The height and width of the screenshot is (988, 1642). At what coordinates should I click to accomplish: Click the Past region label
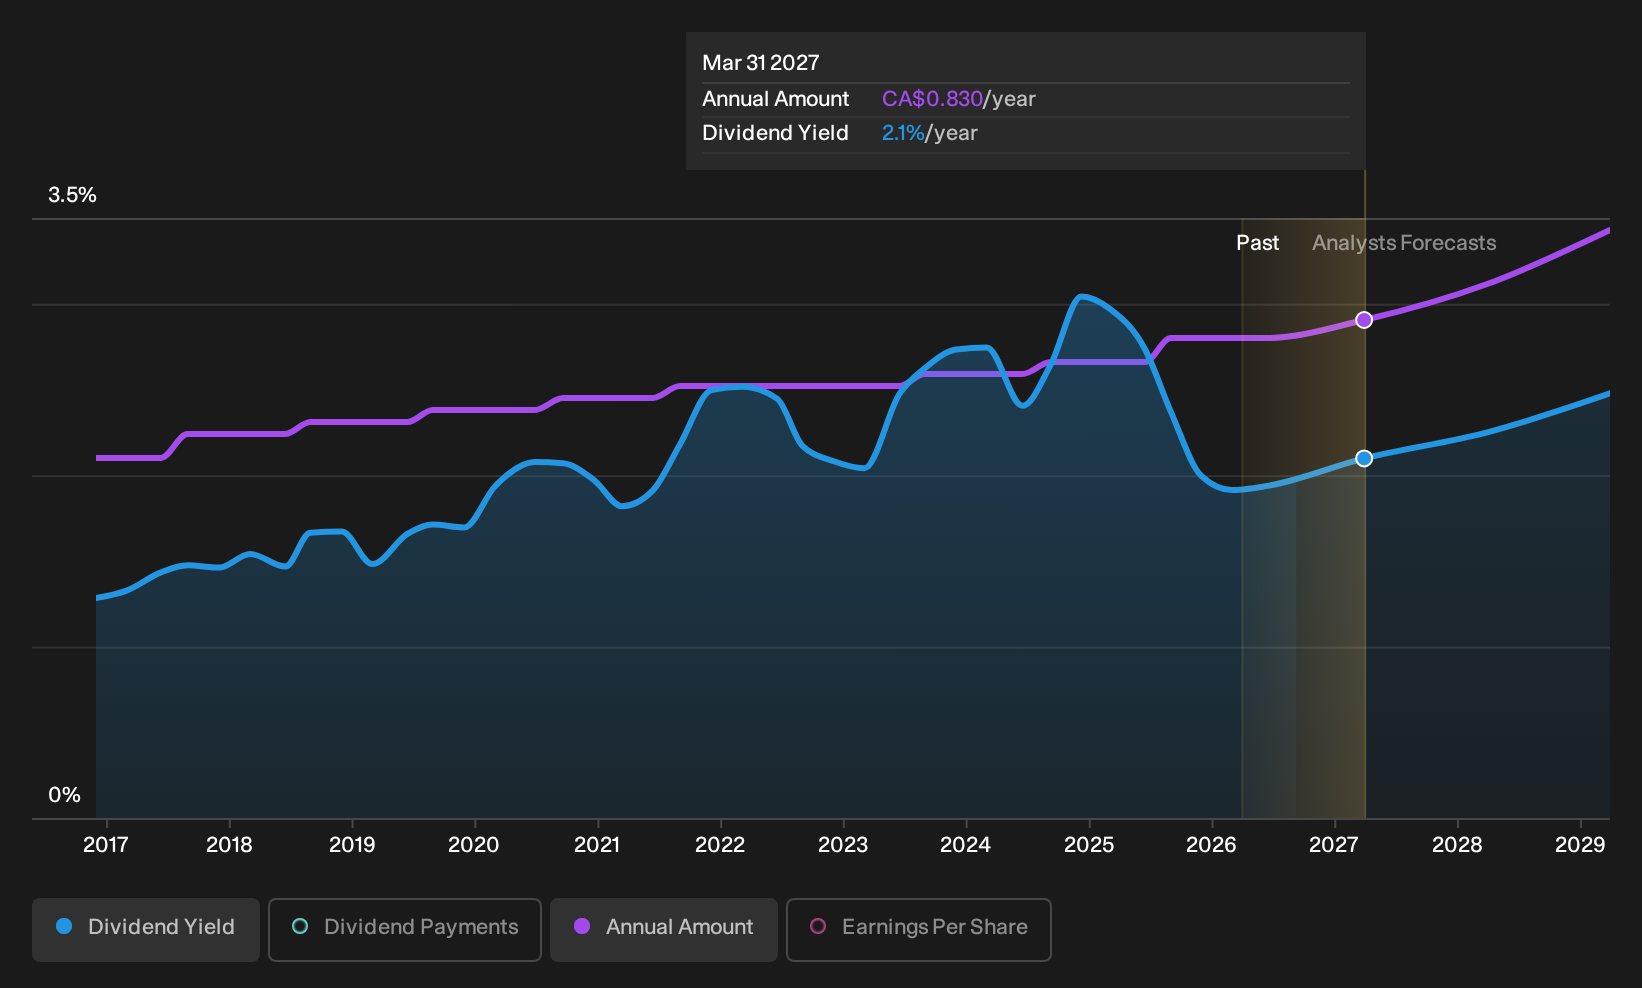click(x=1257, y=243)
